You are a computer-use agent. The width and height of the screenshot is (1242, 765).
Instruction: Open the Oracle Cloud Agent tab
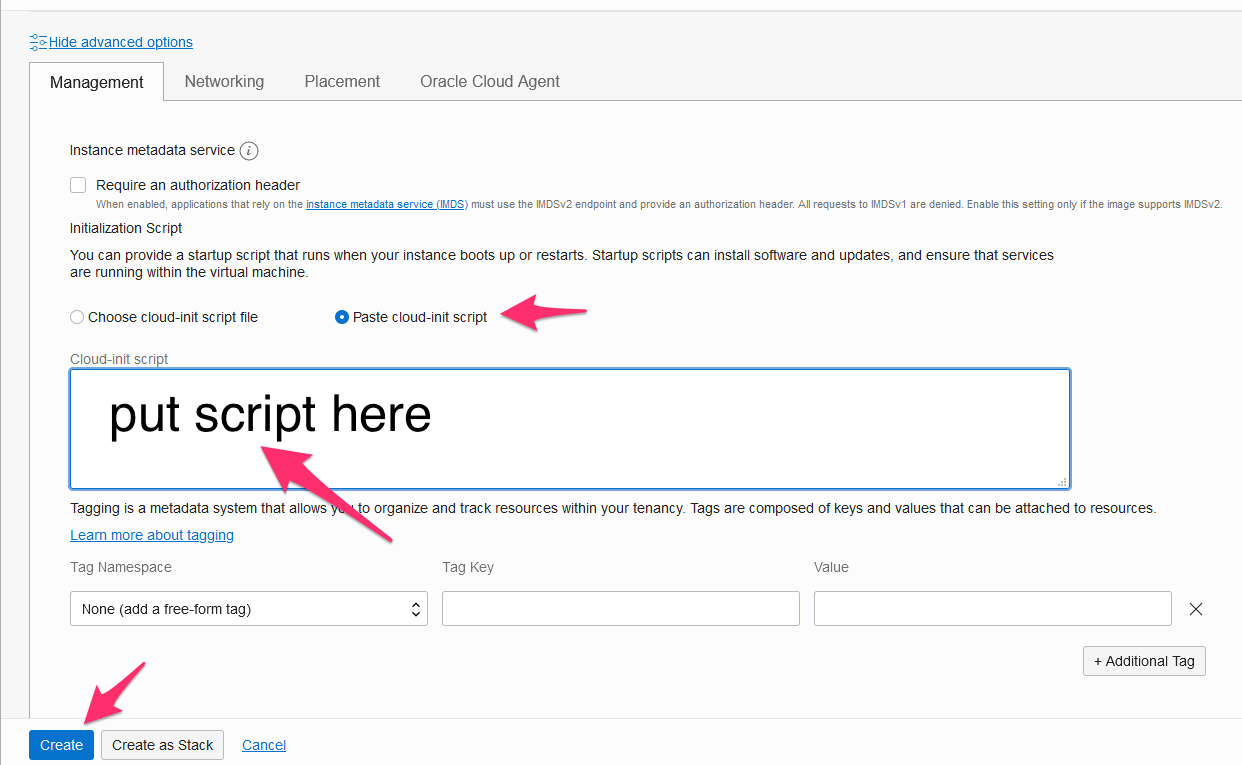[x=490, y=82]
